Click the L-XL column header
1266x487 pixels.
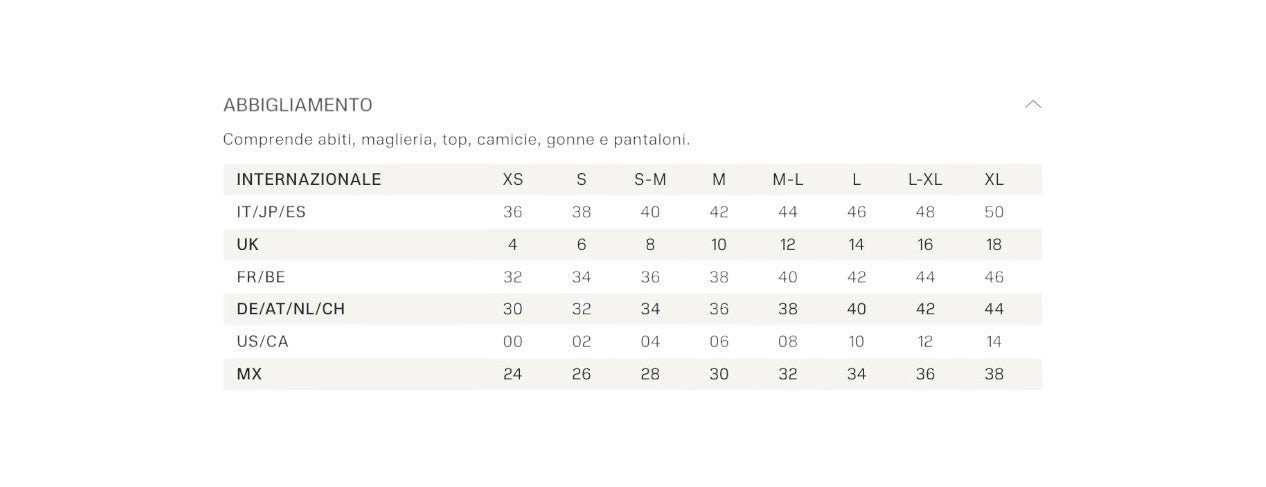925,180
